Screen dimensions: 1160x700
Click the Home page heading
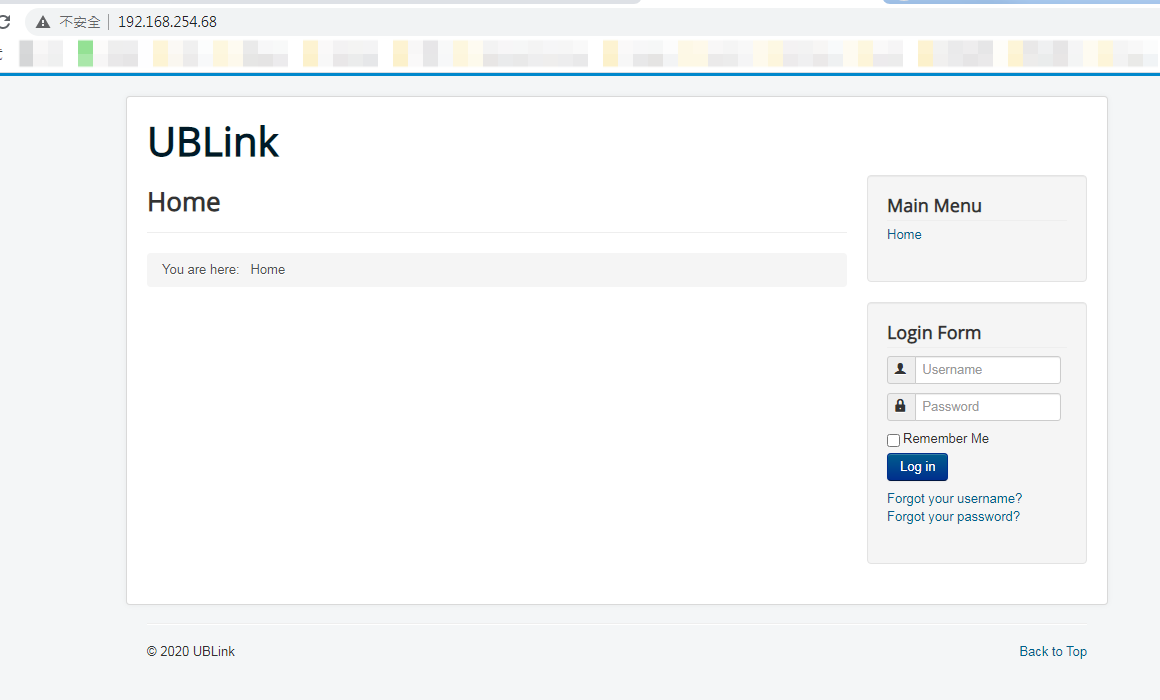click(184, 202)
